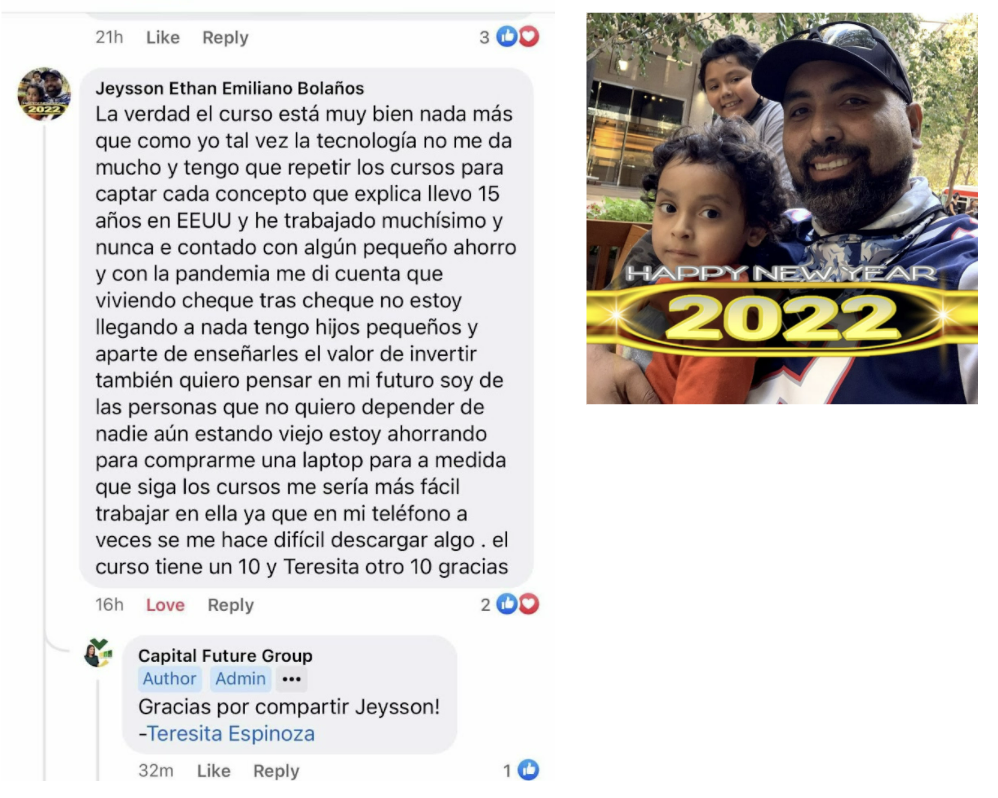Viewport: 998px width, 798px height.
Task: Open the Capital Future Group avatar
Action: click(99, 652)
